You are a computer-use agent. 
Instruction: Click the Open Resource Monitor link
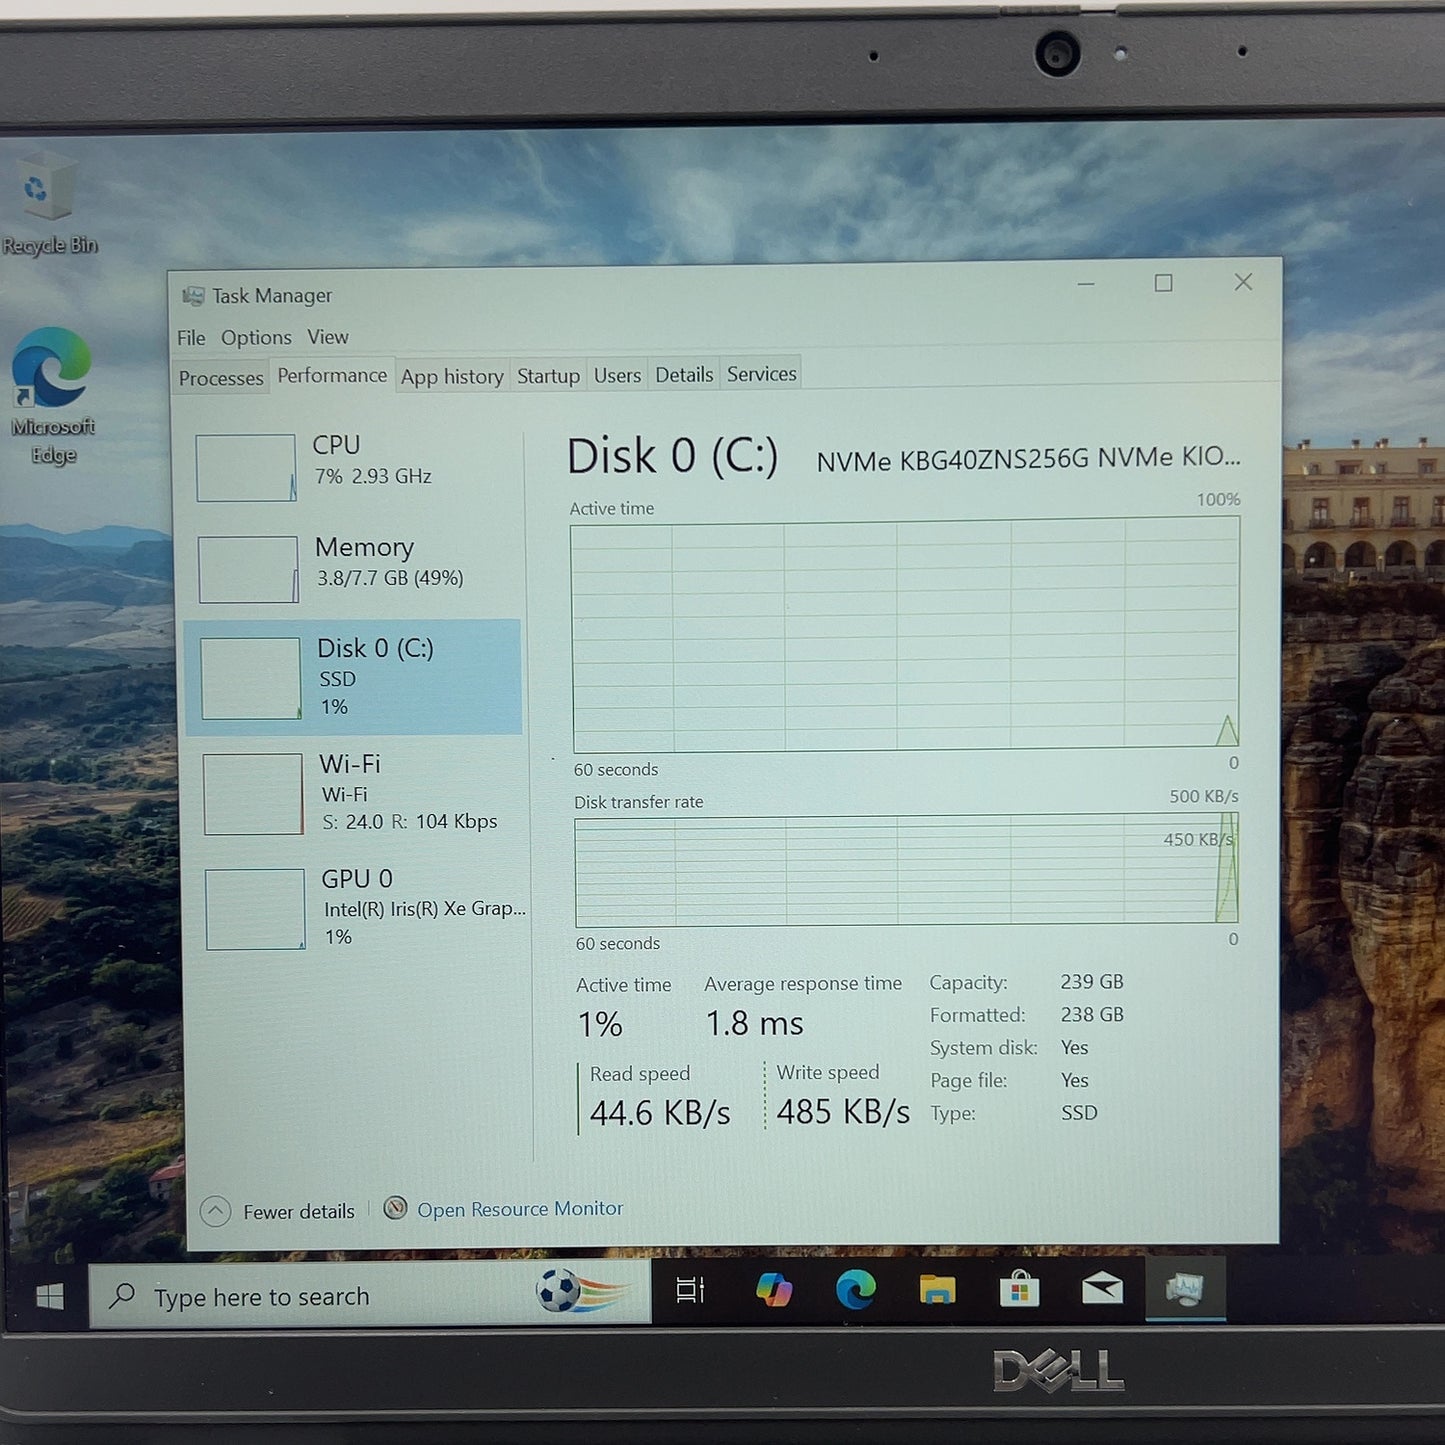pyautogui.click(x=520, y=1209)
